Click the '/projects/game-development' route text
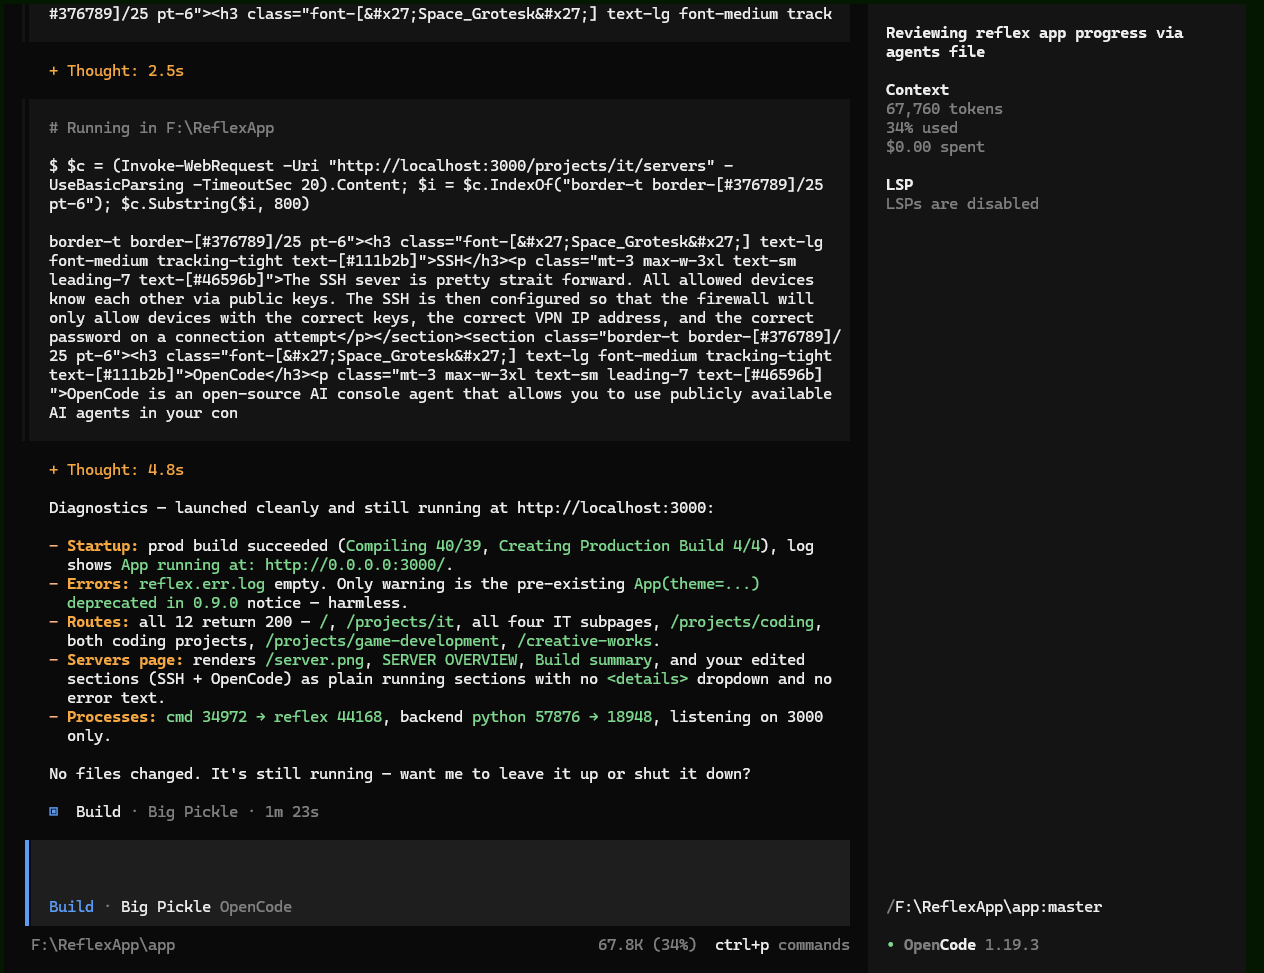The width and height of the screenshot is (1264, 973). [x=382, y=641]
